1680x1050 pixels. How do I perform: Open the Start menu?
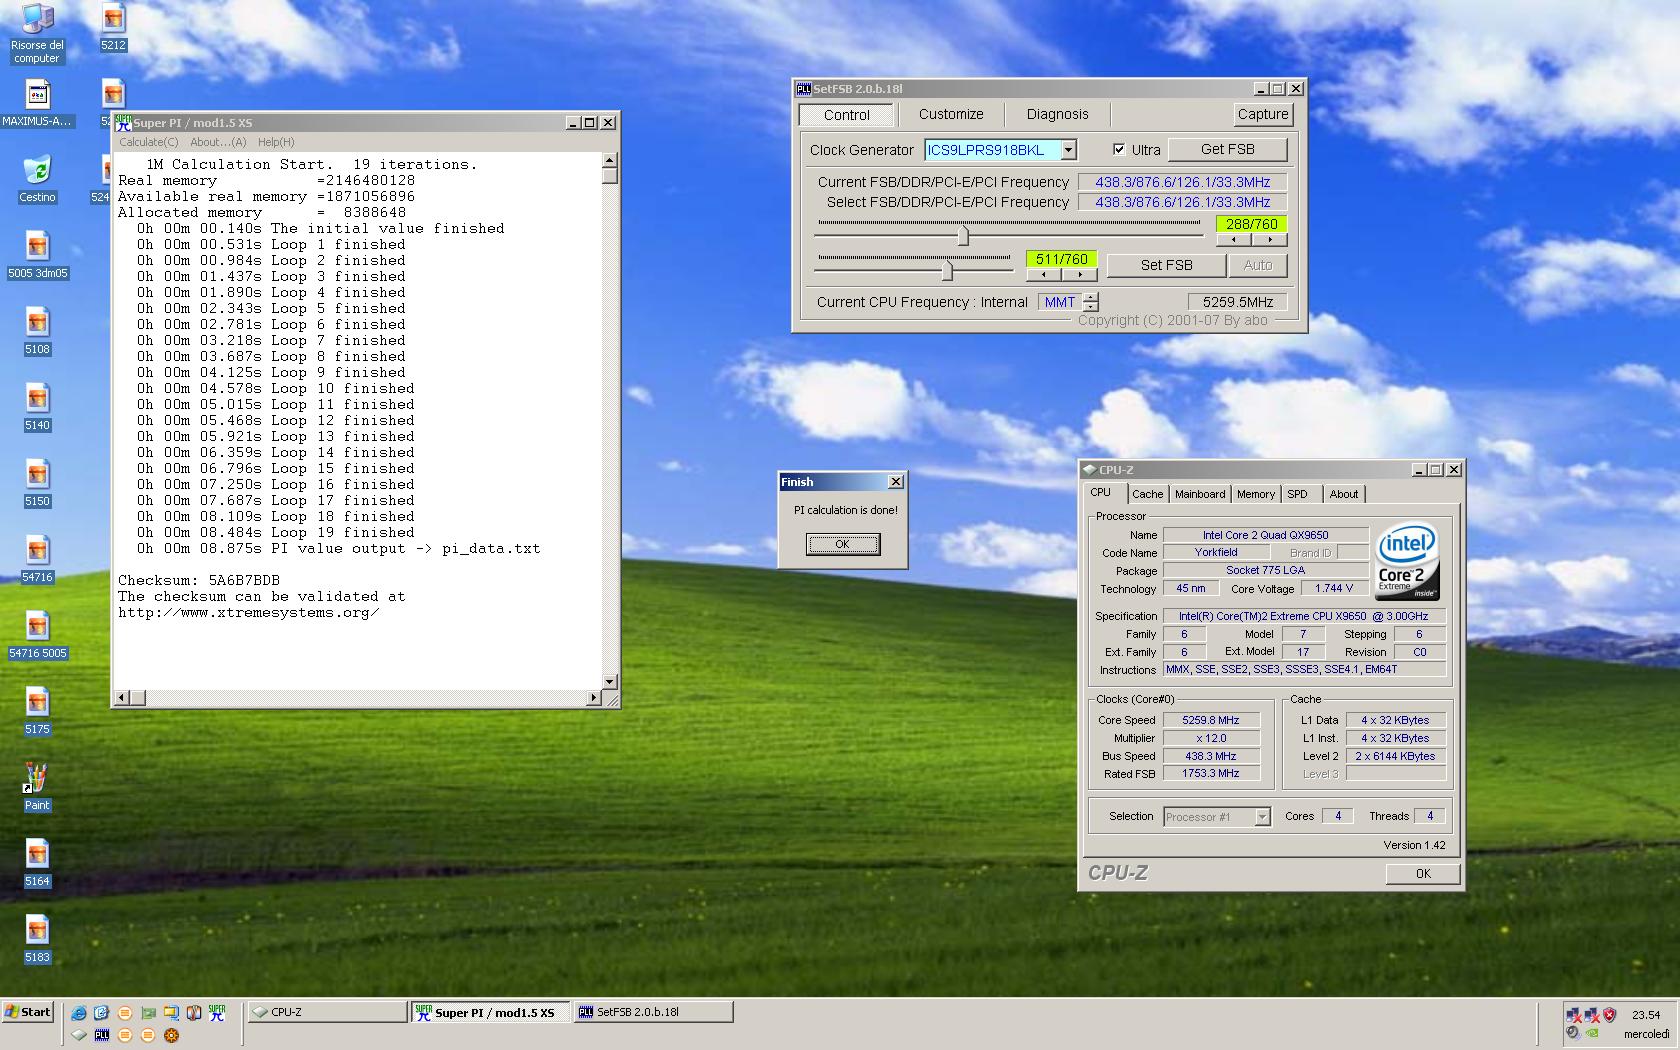point(28,1012)
